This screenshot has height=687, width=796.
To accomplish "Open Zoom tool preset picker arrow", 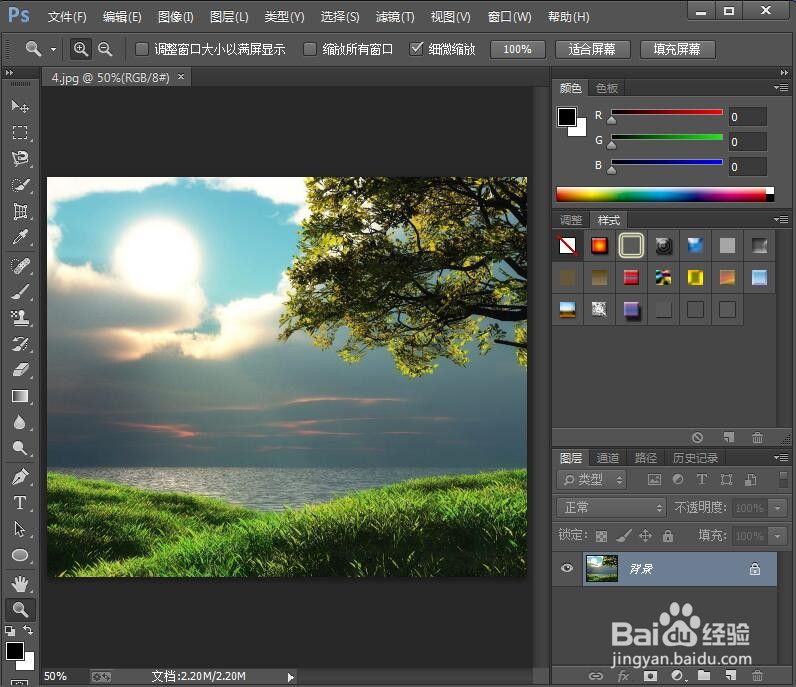I will click(53, 50).
